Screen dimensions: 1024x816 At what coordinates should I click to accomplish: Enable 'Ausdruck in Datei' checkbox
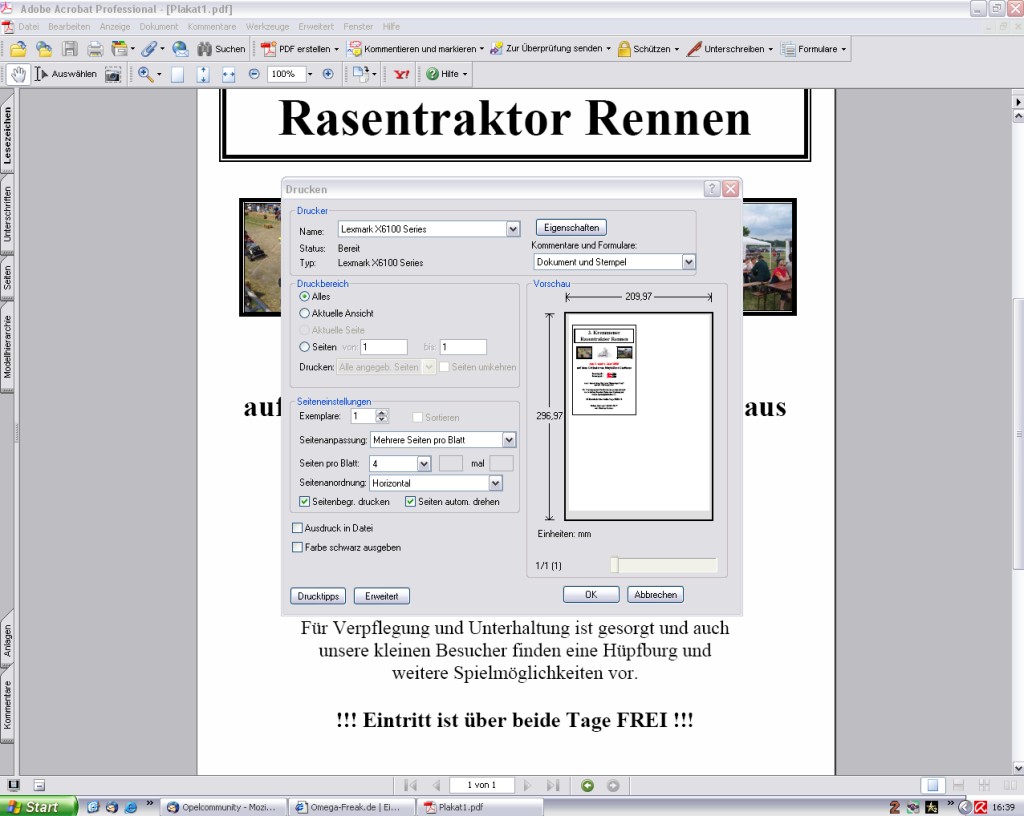click(x=297, y=528)
